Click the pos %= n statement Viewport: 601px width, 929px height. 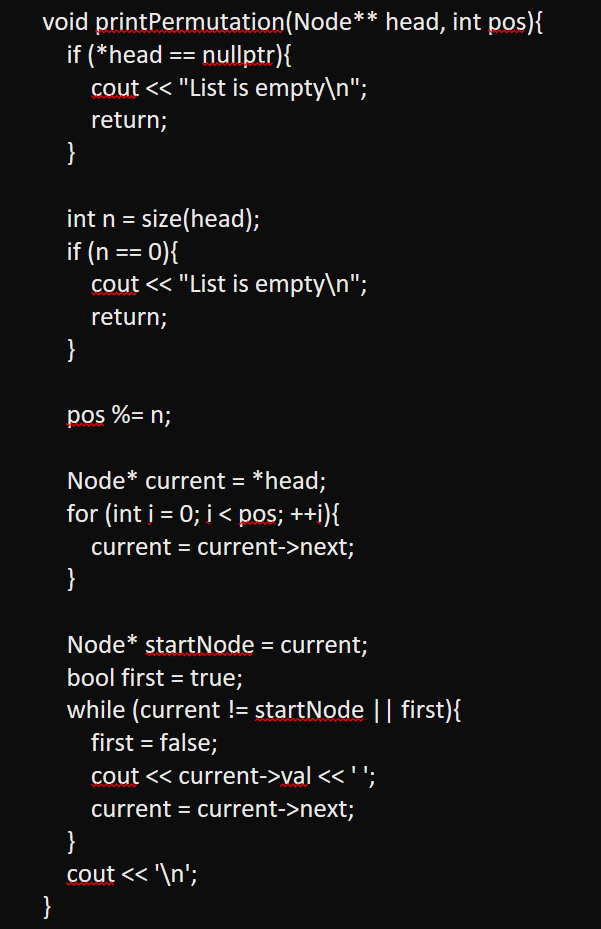(119, 416)
